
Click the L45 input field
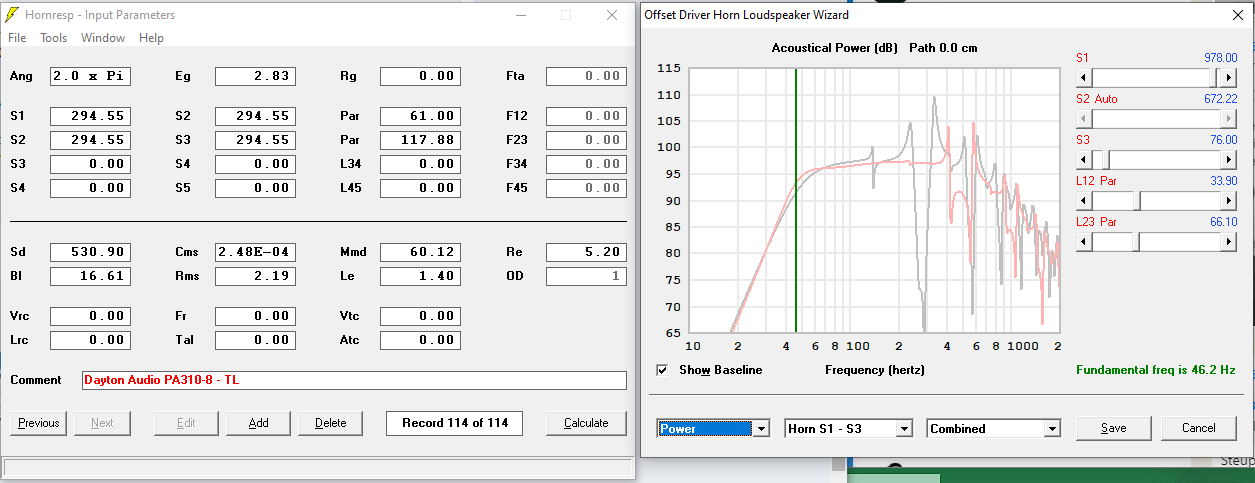pos(420,188)
